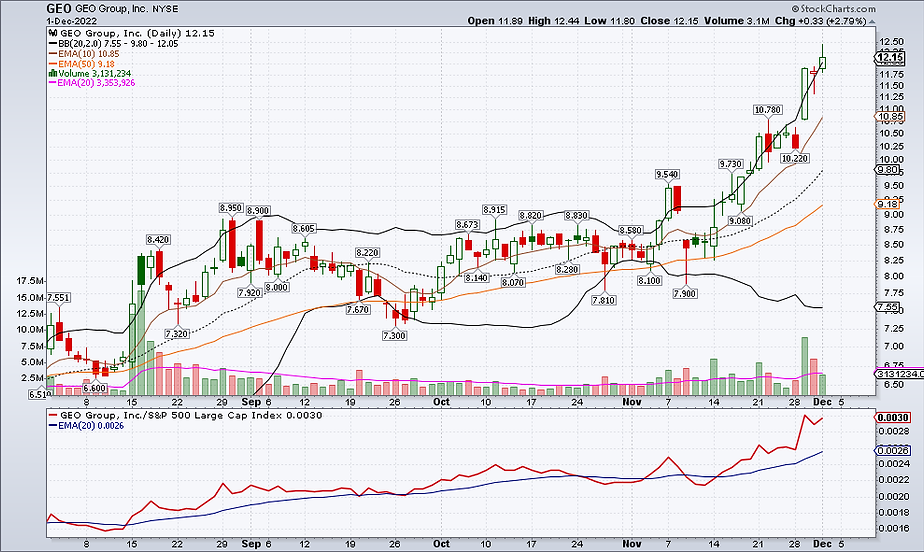Click the 8.673 high price label
Image resolution: width=924 pixels, height=552 pixels.
467,224
